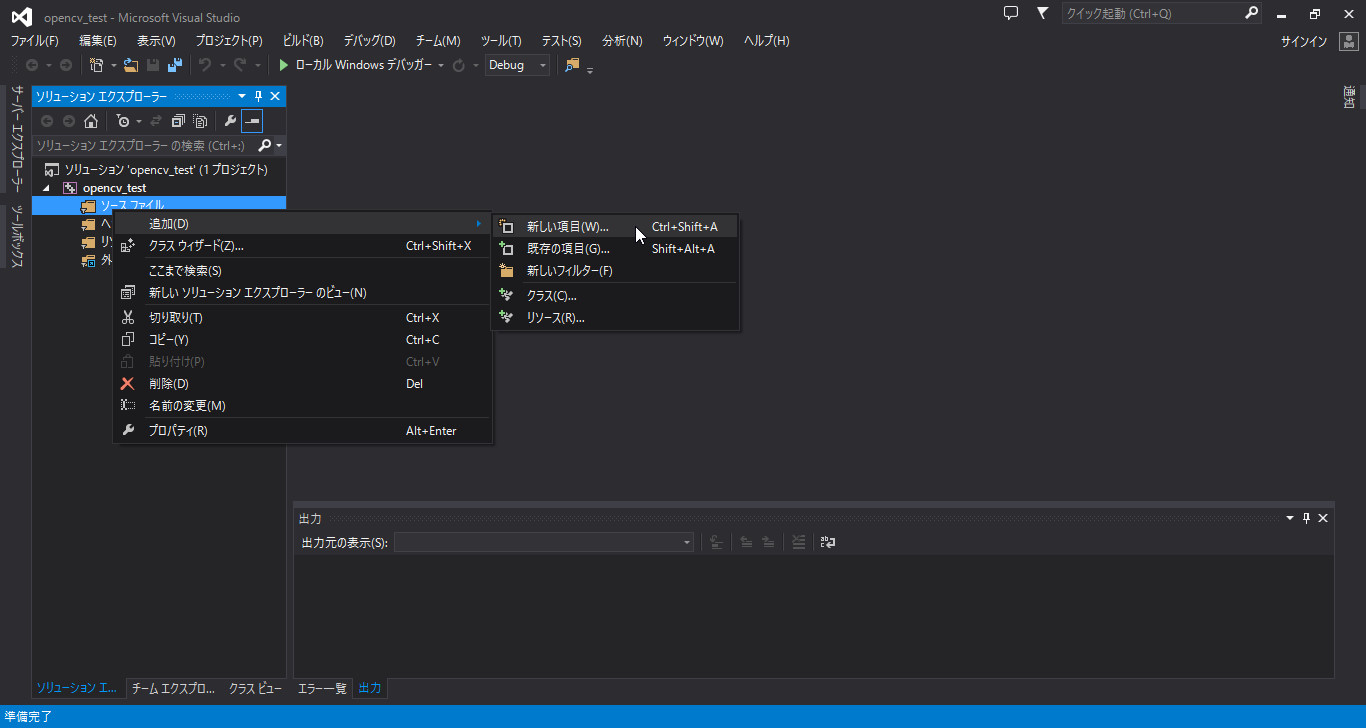
Task: Click Sync with Active Document icon
Action: (156, 121)
